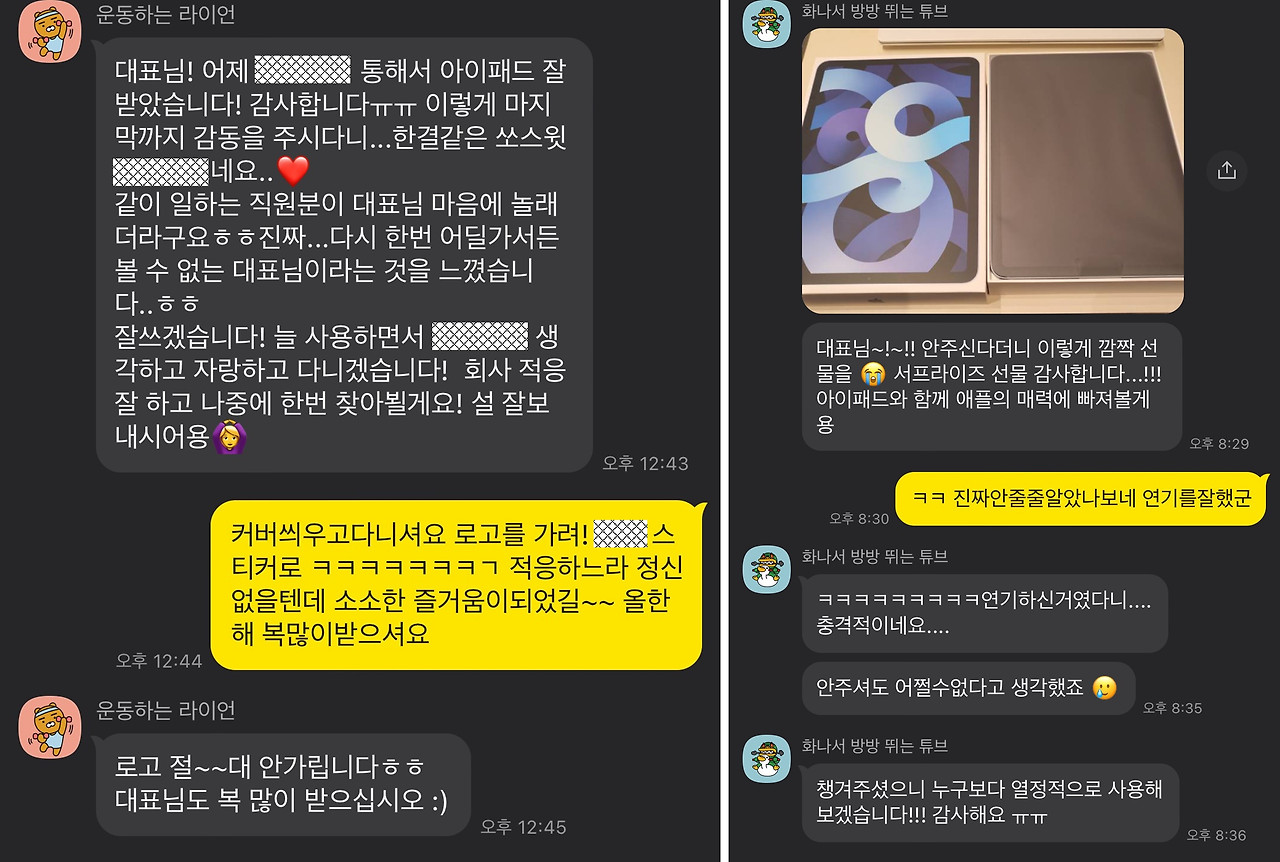Select the message 챙겨주셨으니 누구보다 열정적으로
The width and height of the screenshot is (1280, 862).
(990, 803)
